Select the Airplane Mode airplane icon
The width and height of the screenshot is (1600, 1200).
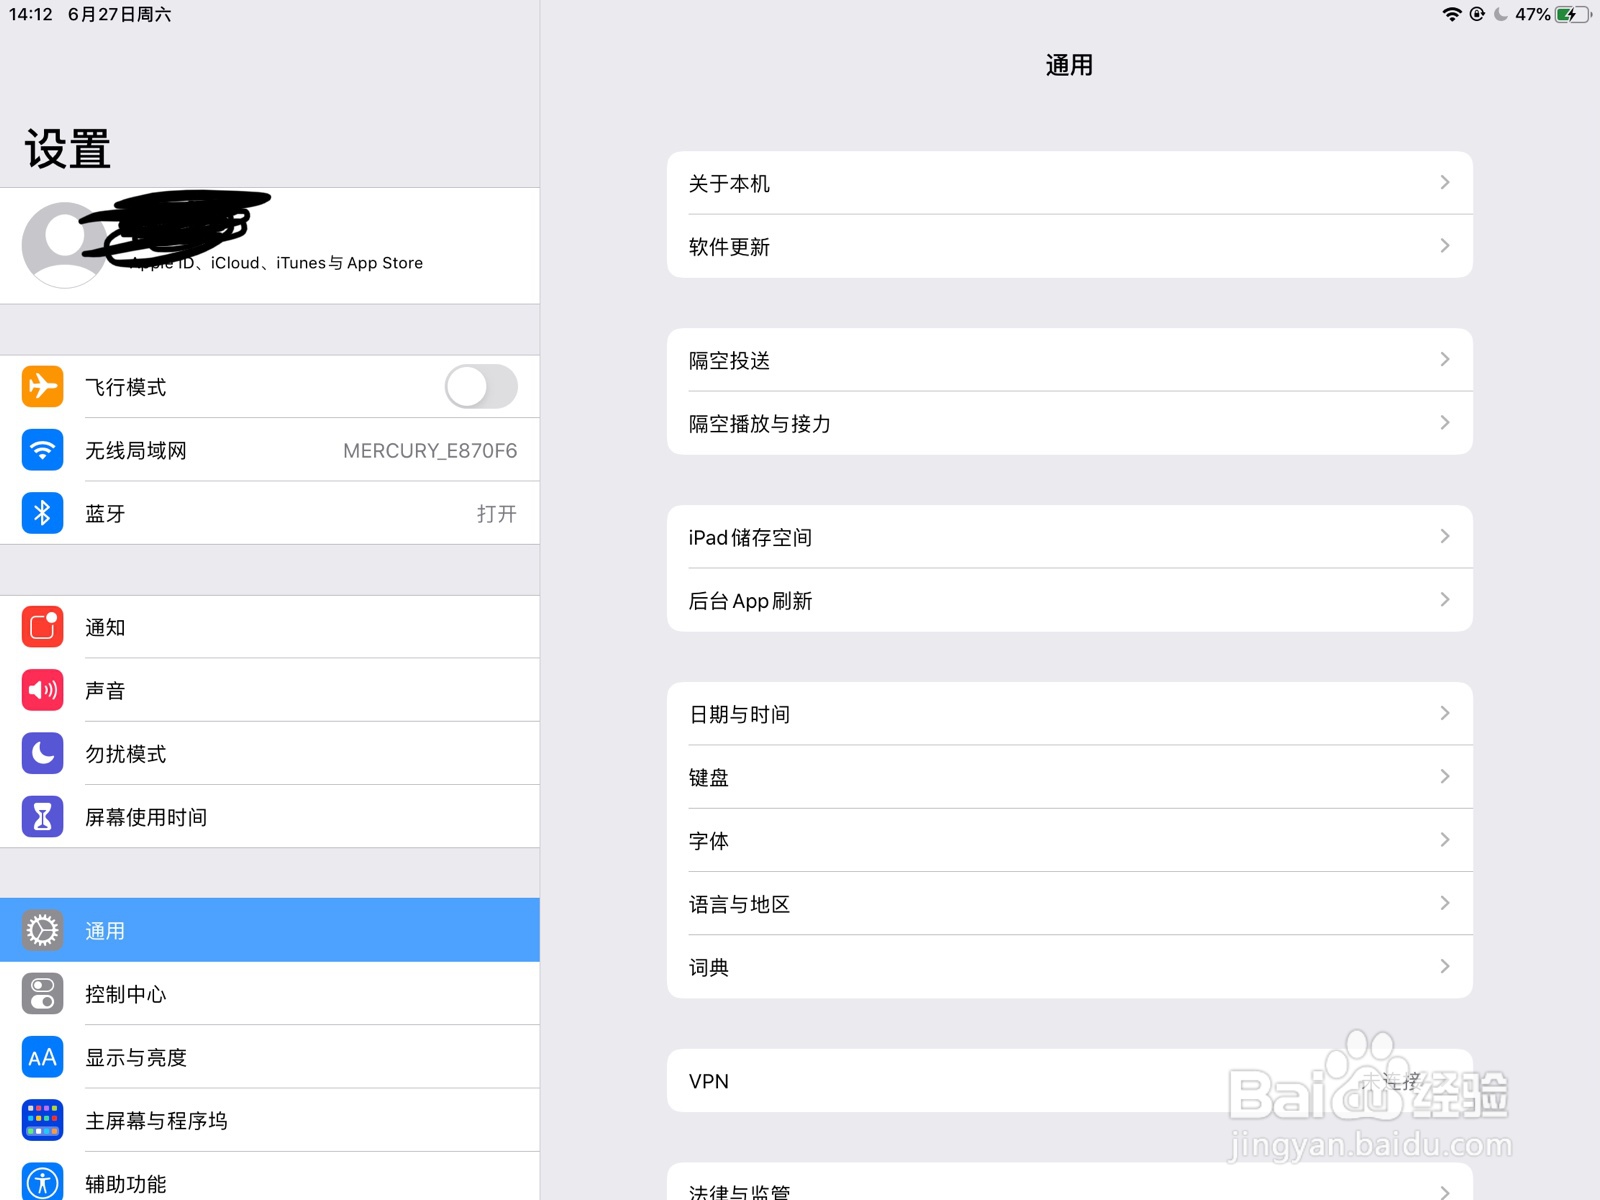click(42, 387)
